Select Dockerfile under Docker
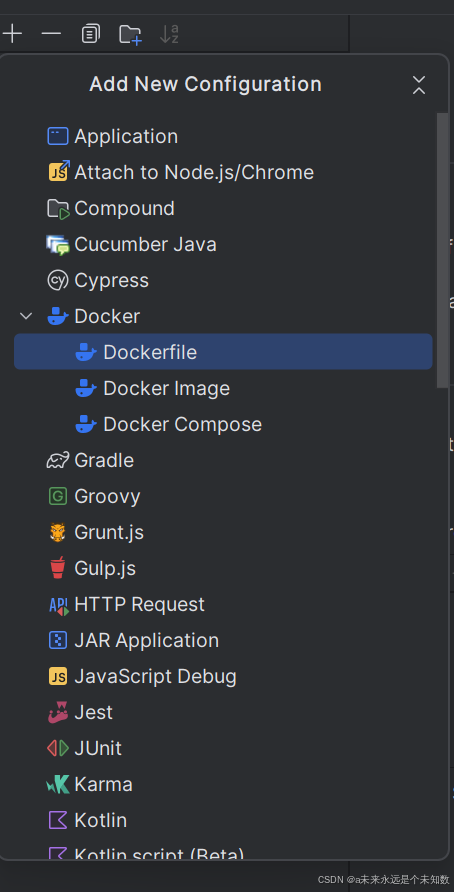 tap(223, 352)
